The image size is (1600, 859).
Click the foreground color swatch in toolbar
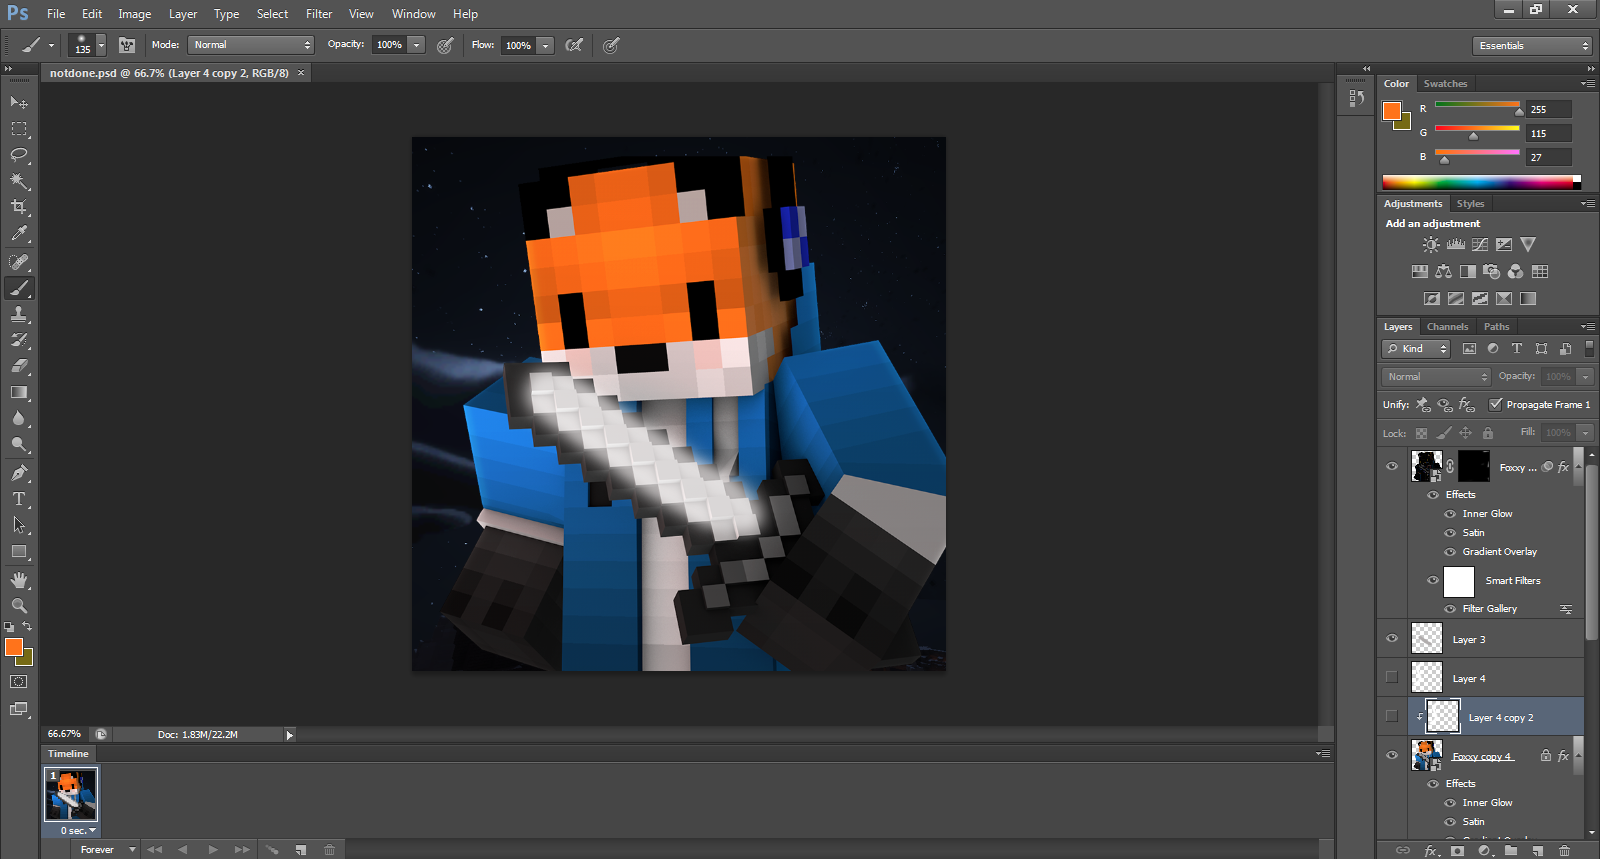[x=13, y=647]
